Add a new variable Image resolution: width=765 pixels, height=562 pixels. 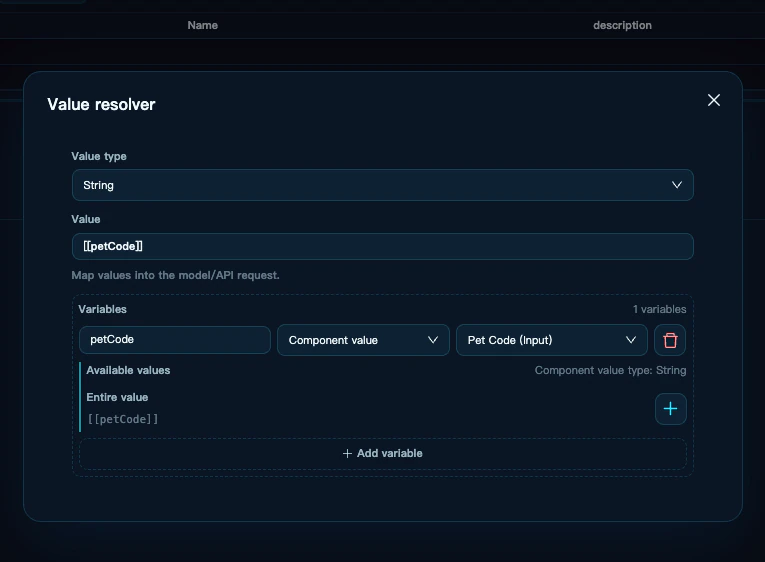(382, 454)
